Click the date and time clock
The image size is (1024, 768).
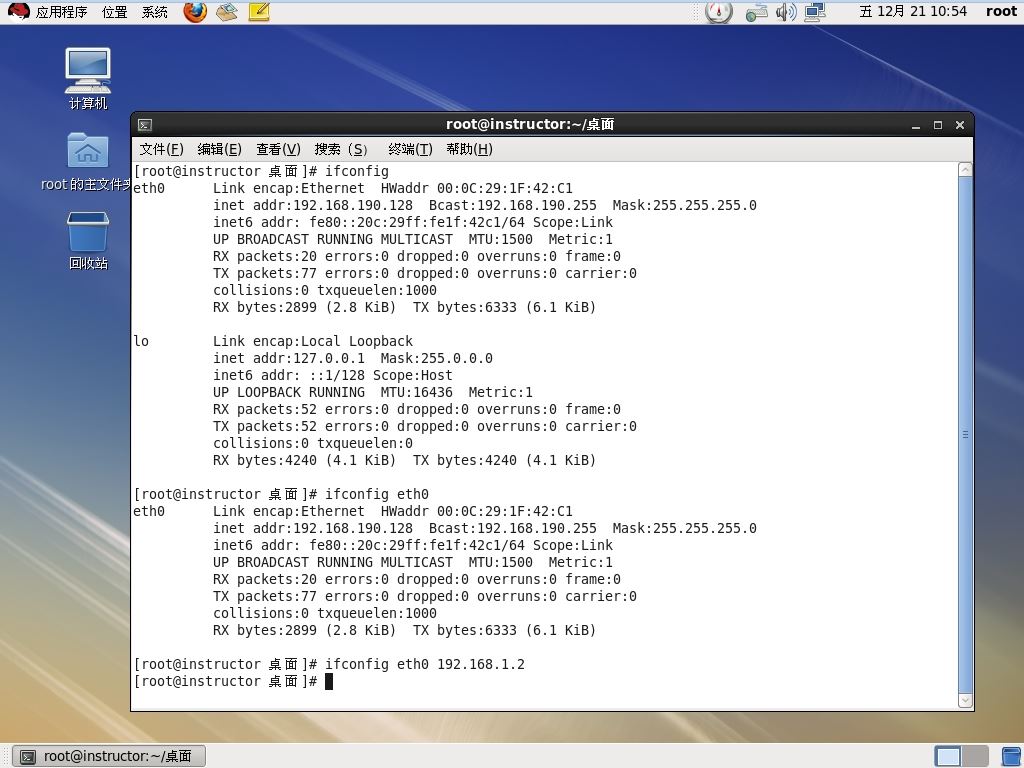pos(913,12)
